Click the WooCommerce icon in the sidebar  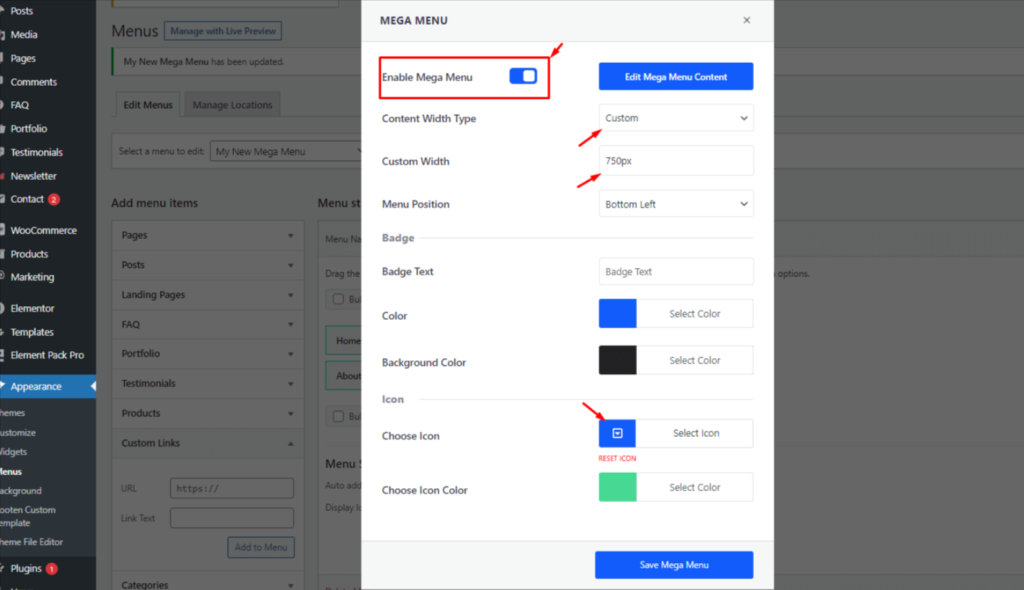pyautogui.click(x=2, y=230)
